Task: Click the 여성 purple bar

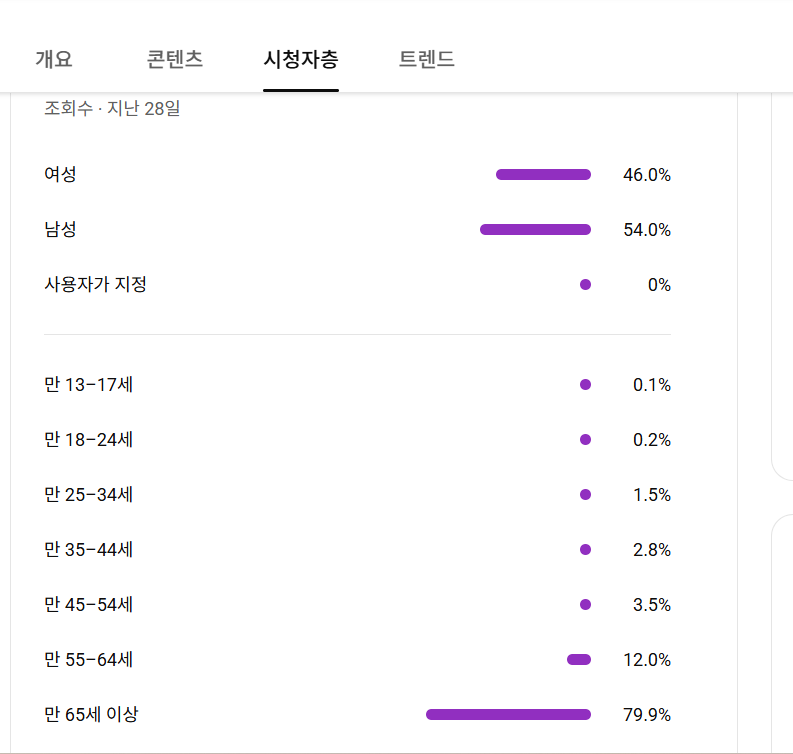Action: 543,175
